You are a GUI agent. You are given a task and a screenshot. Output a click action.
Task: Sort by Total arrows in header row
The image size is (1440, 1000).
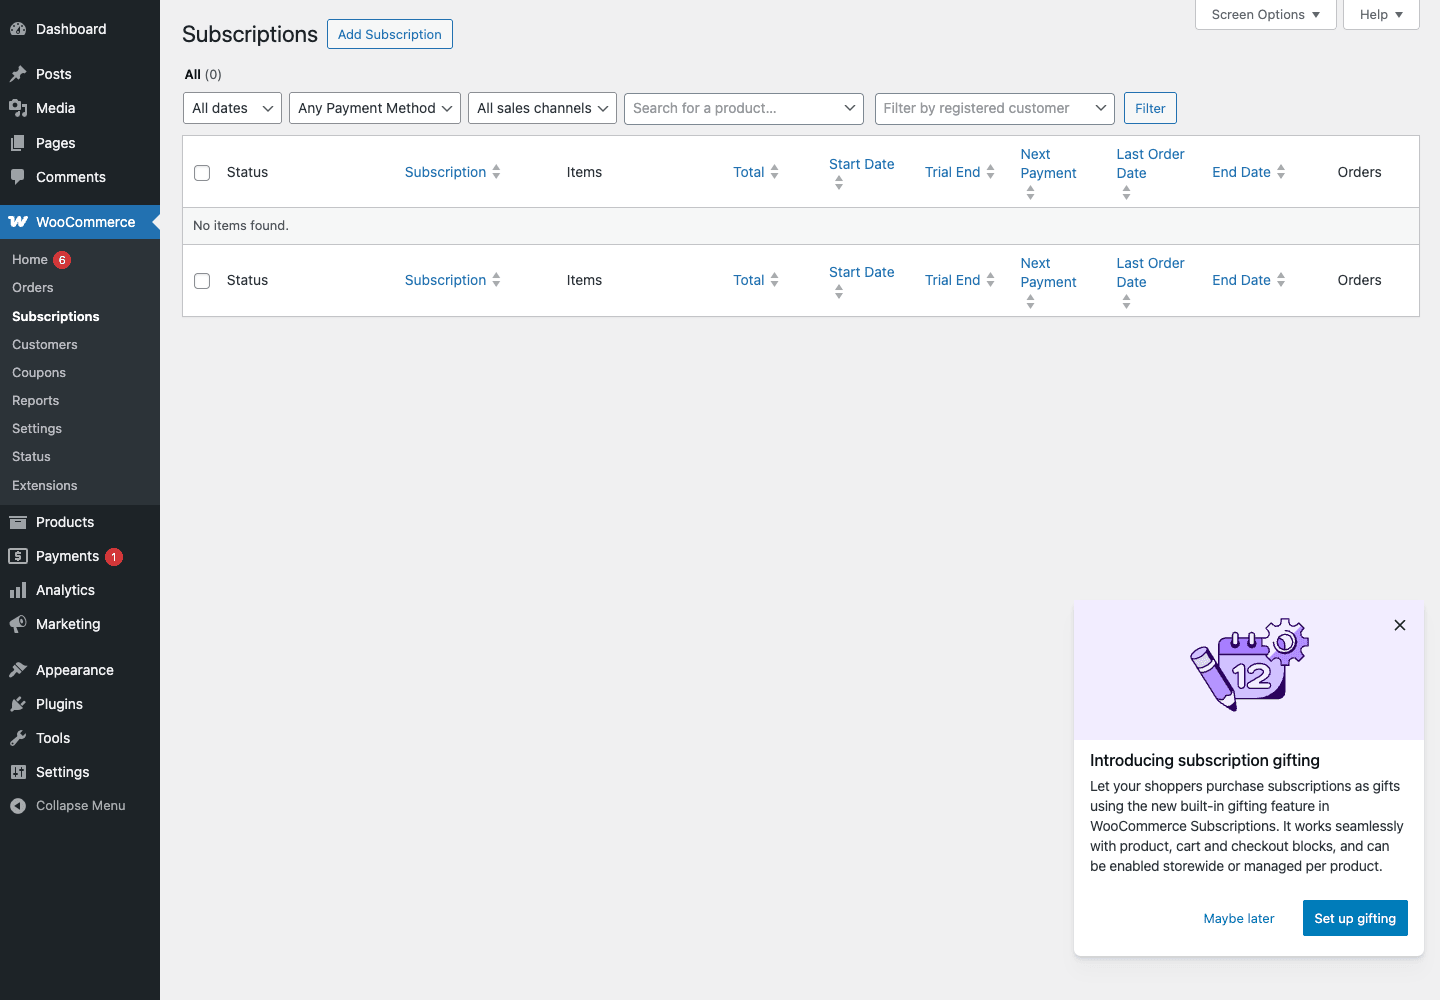pyautogui.click(x=774, y=172)
